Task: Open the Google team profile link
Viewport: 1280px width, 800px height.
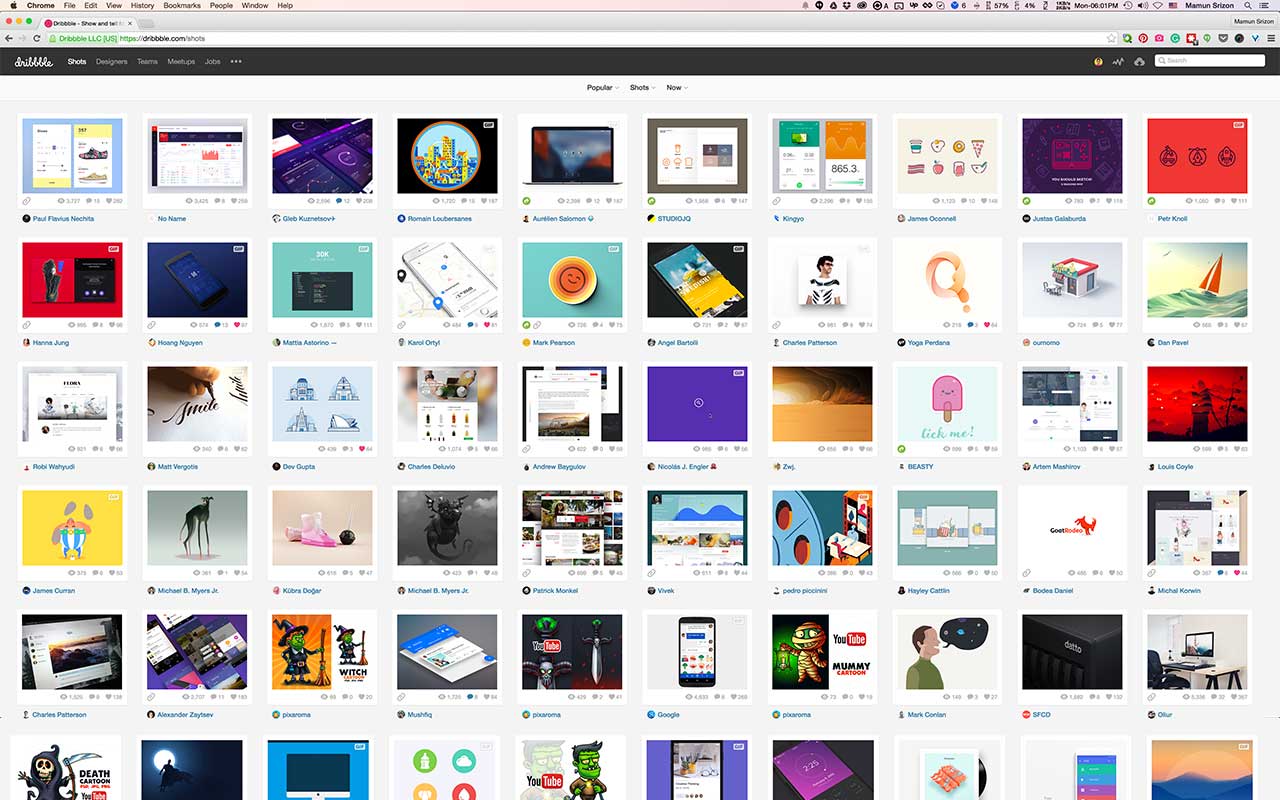Action: pyautogui.click(x=668, y=714)
